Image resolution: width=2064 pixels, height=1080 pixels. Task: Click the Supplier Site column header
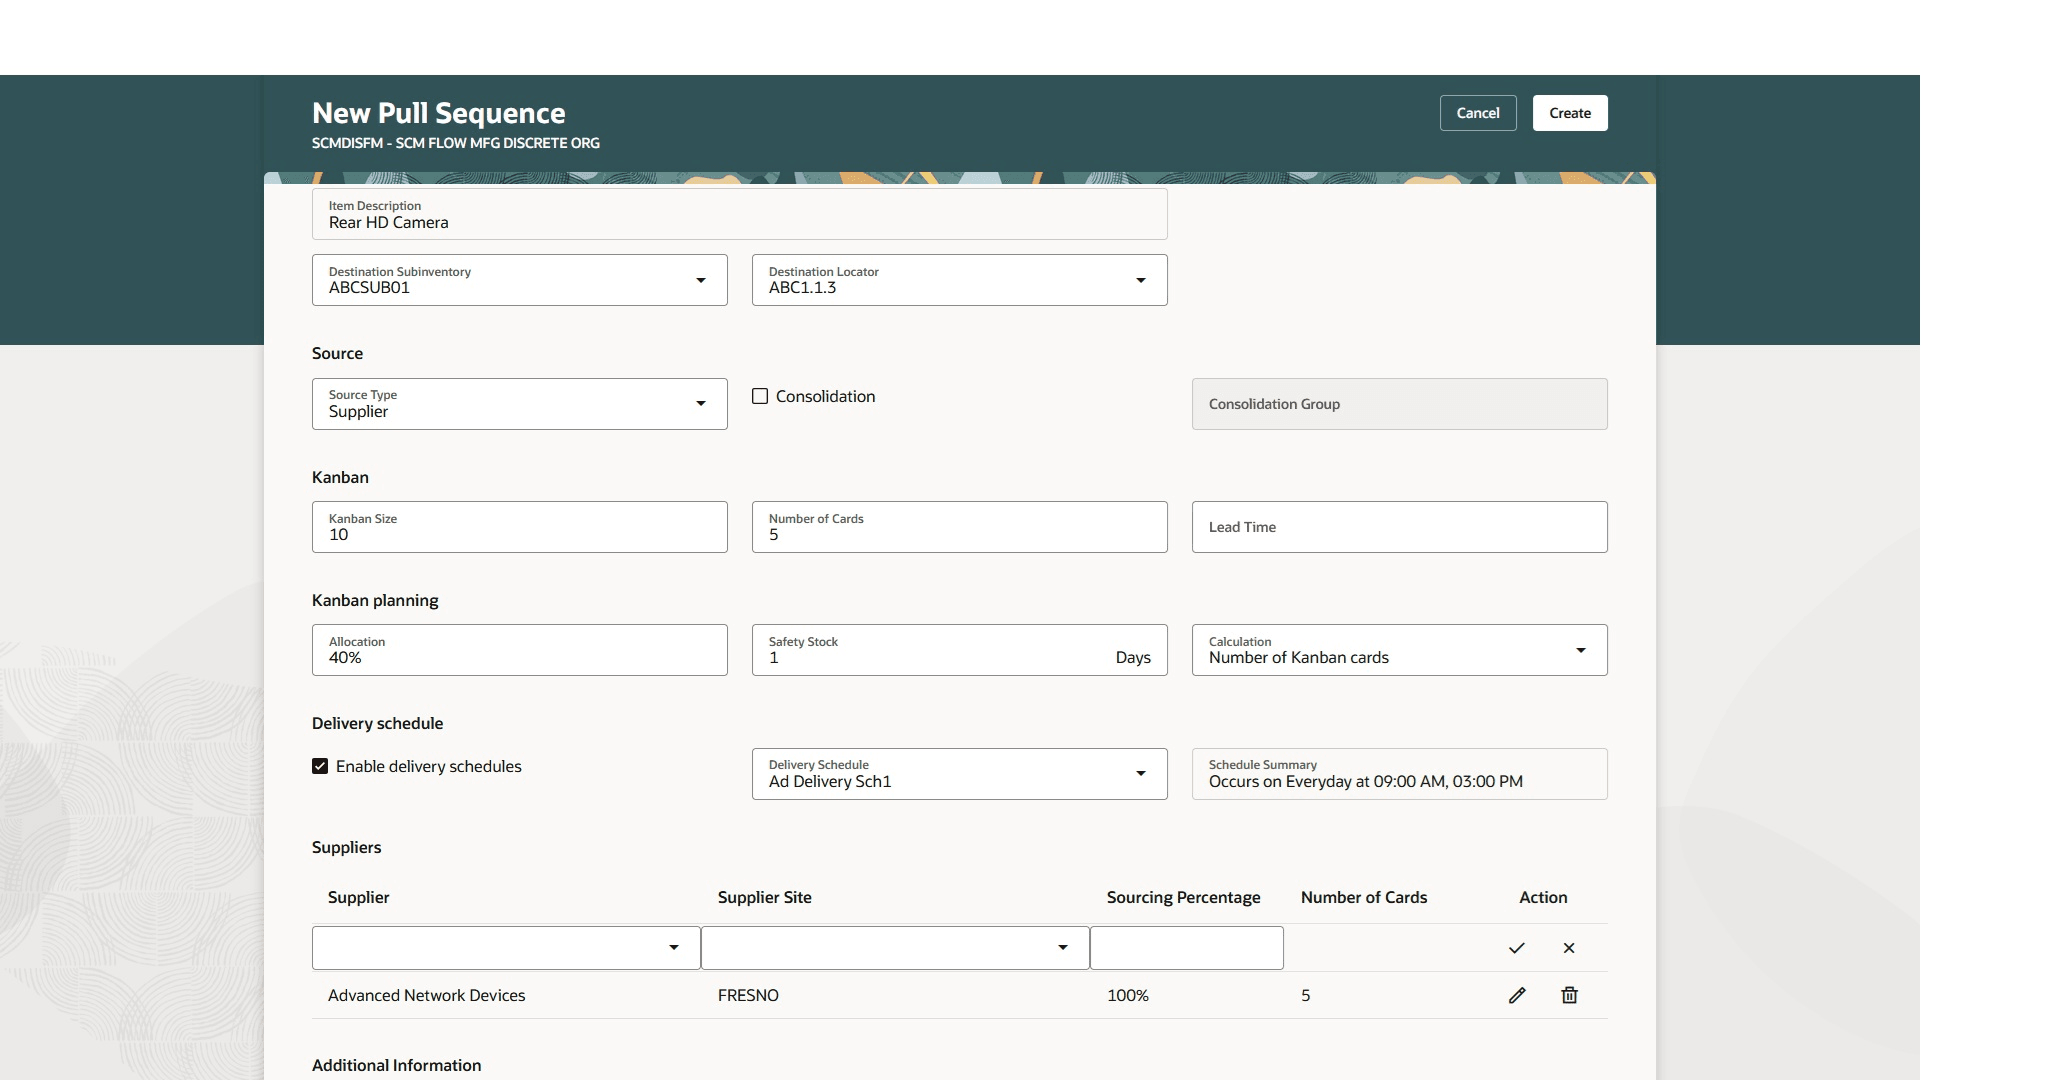tap(765, 897)
